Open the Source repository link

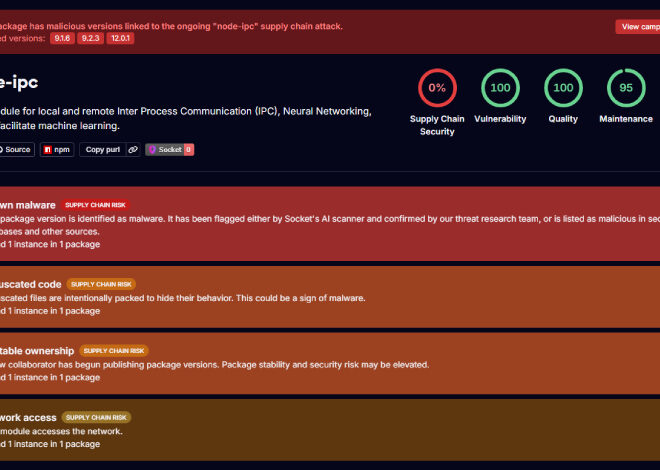pyautogui.click(x=15, y=150)
